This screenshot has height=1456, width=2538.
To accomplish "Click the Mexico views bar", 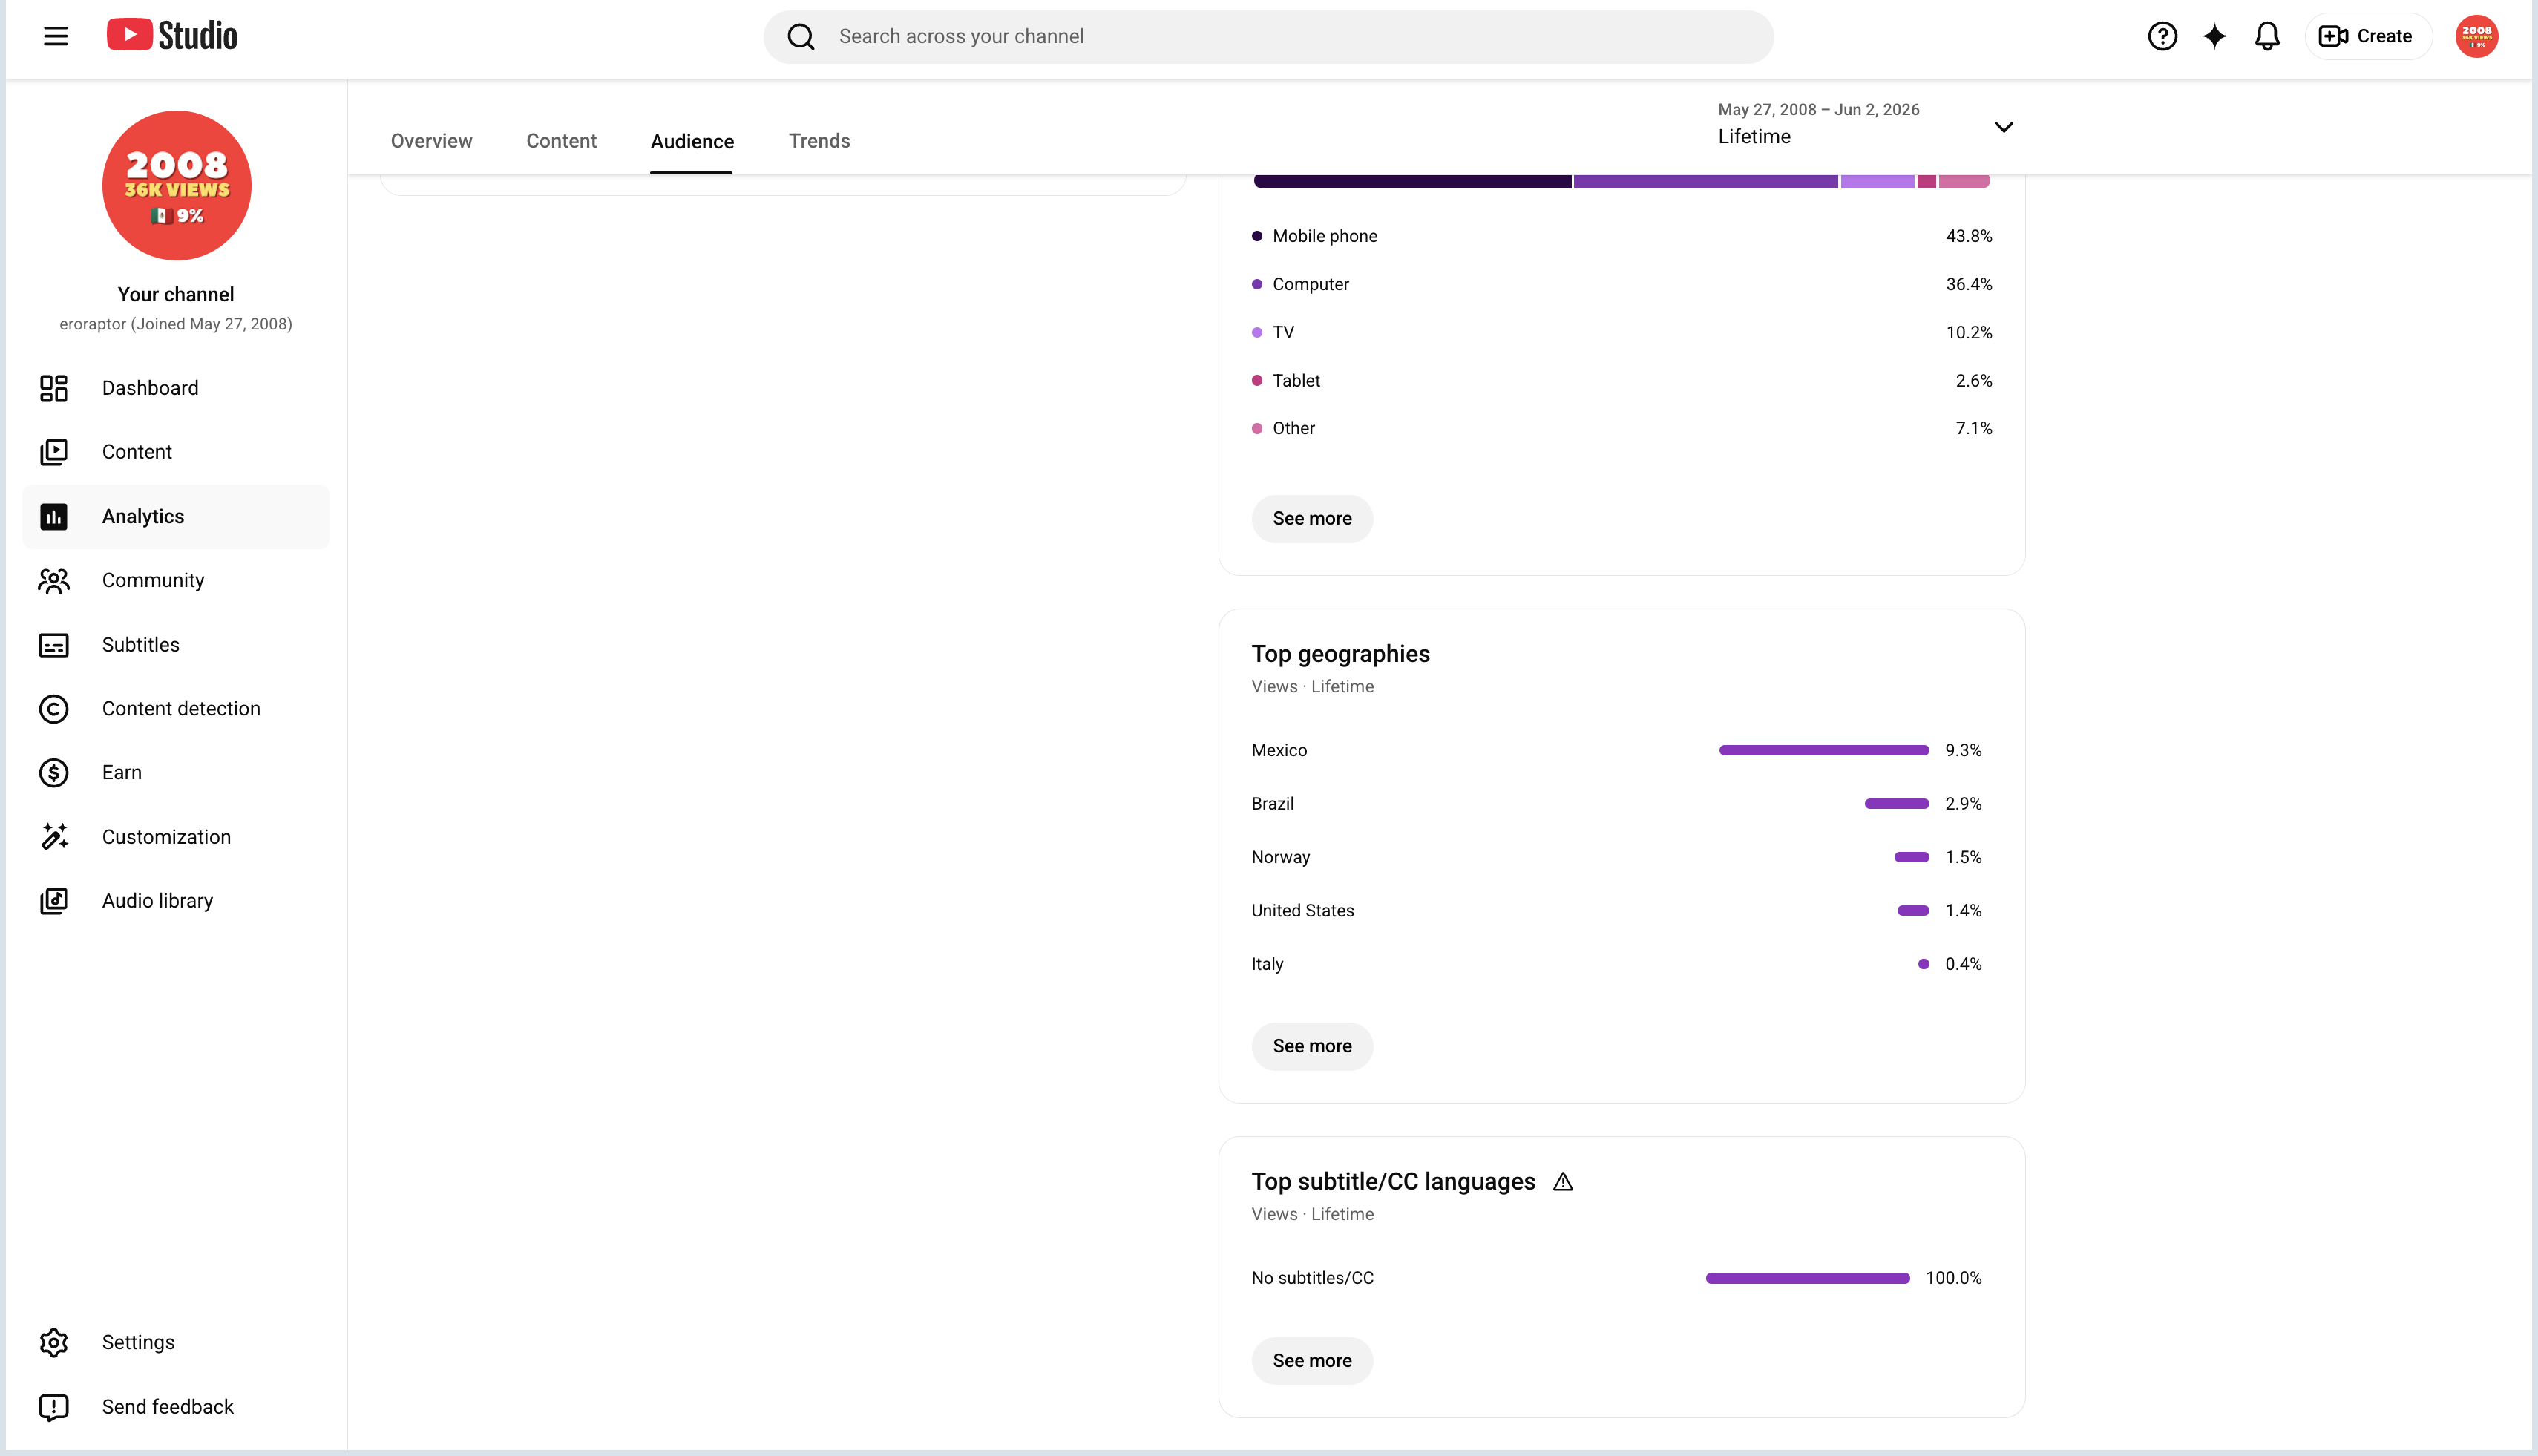I will pos(1823,751).
